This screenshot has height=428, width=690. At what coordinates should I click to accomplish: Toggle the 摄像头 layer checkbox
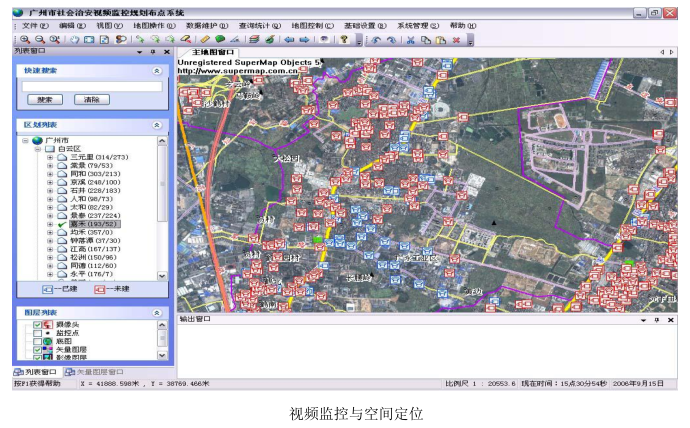coord(37,325)
